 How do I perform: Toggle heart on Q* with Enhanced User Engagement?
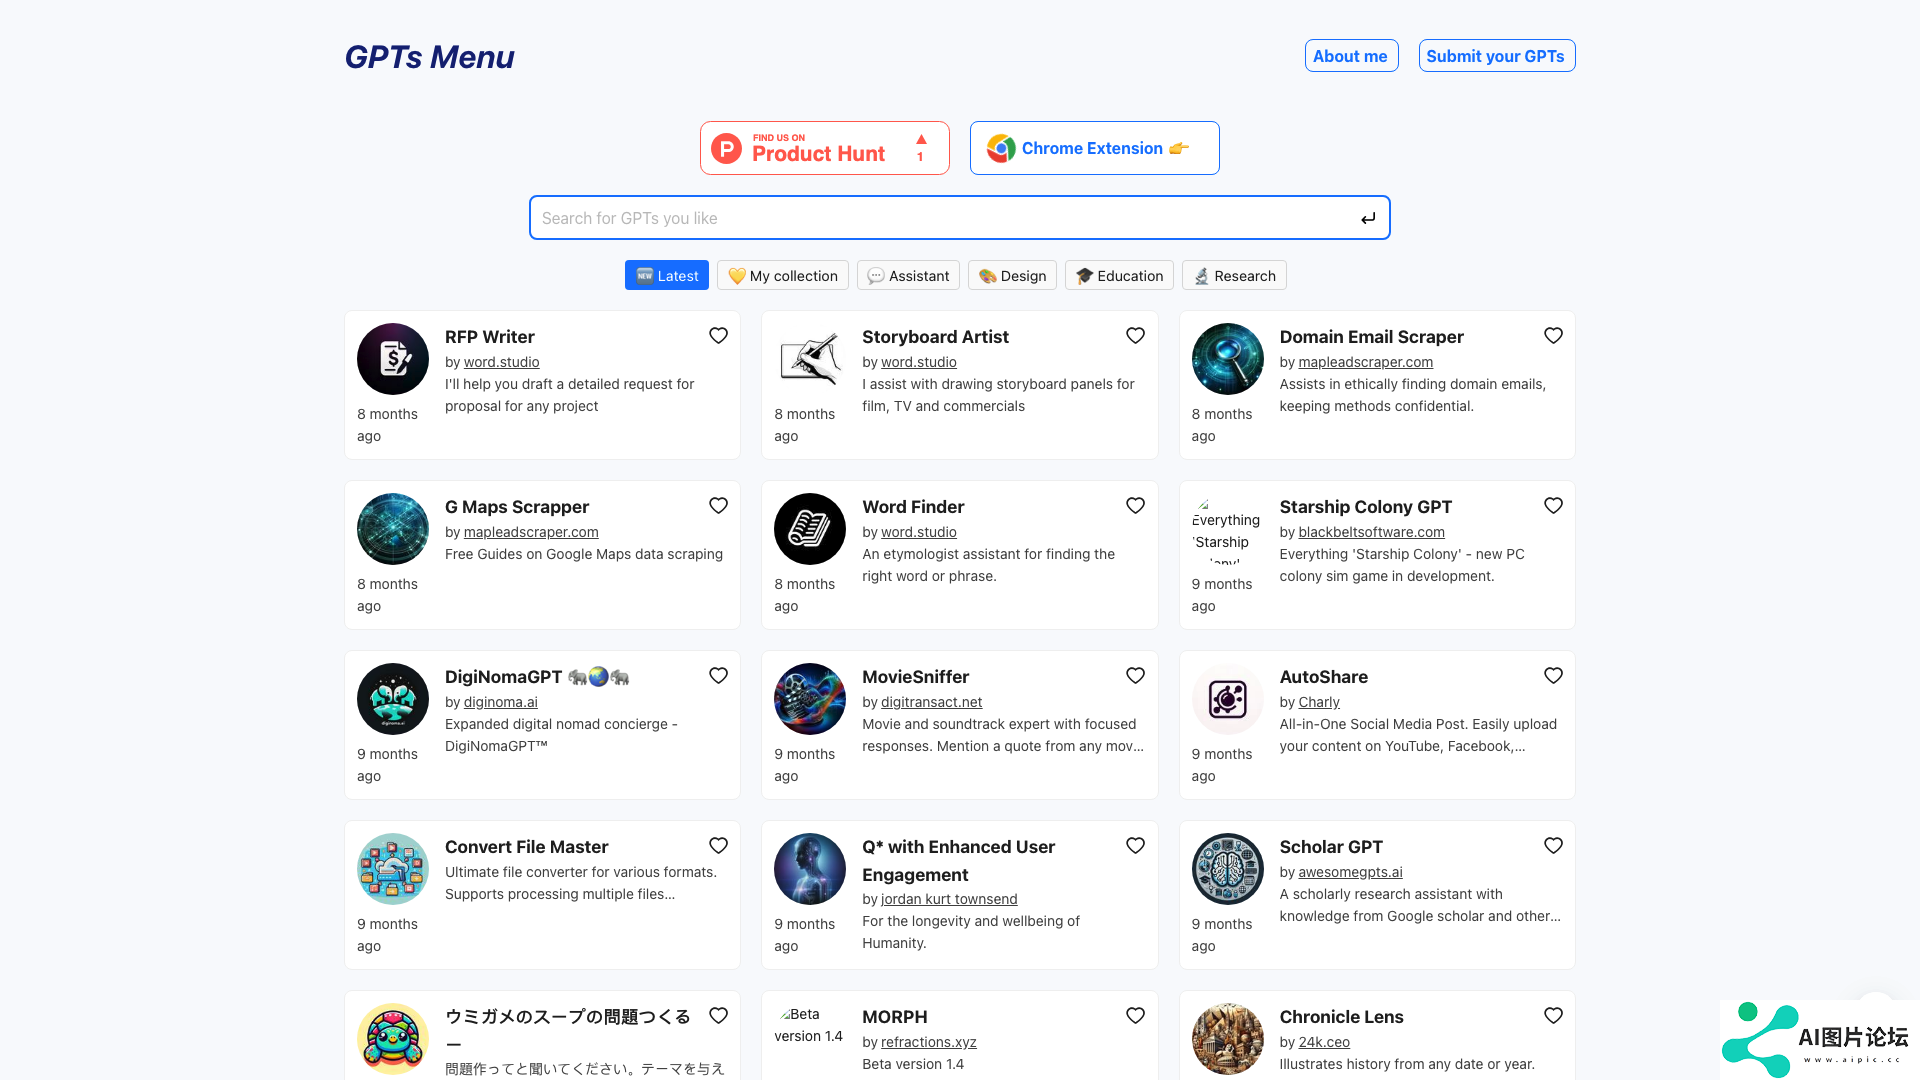[1135, 846]
